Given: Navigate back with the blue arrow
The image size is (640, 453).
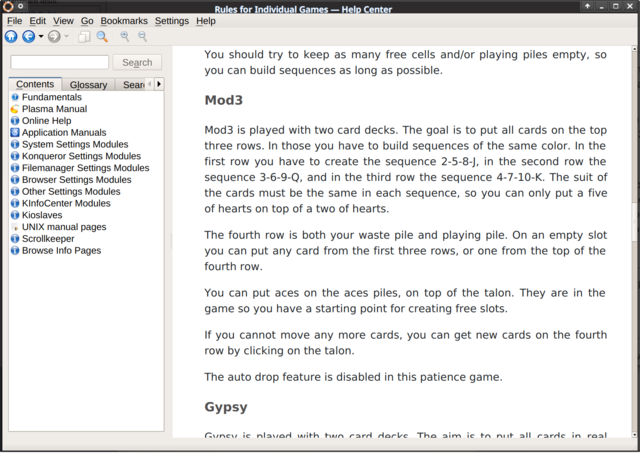Looking at the screenshot, I should pos(28,37).
